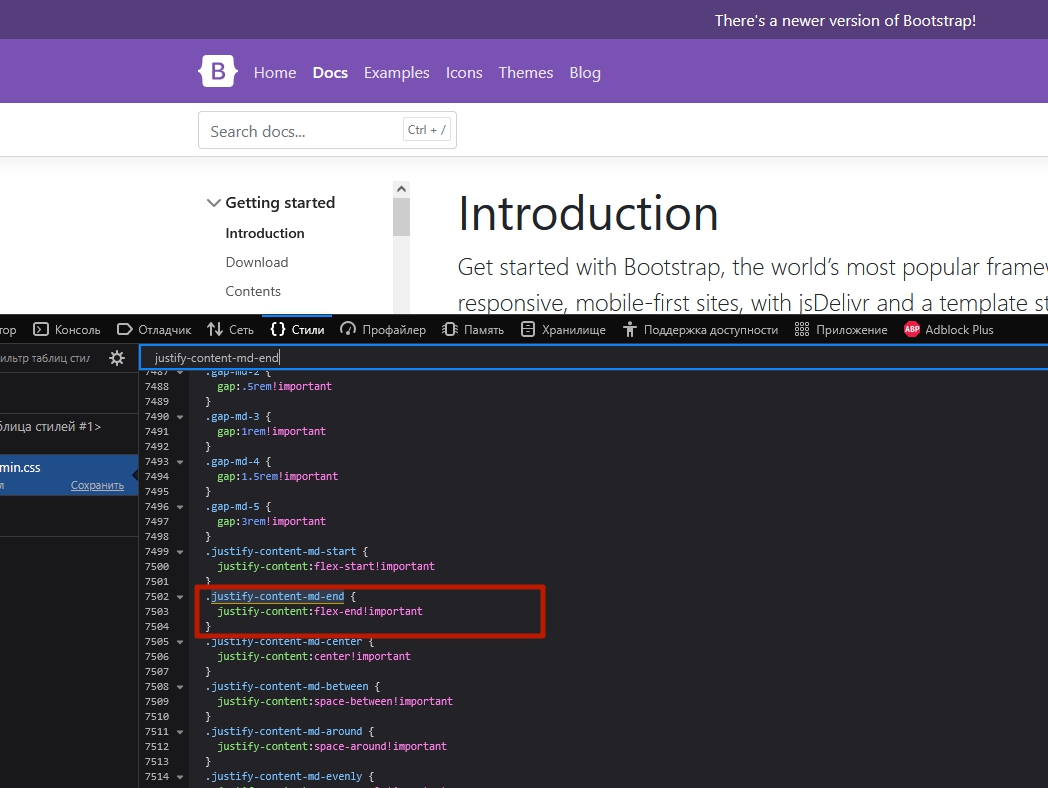Click the Search docs input field

(x=300, y=131)
